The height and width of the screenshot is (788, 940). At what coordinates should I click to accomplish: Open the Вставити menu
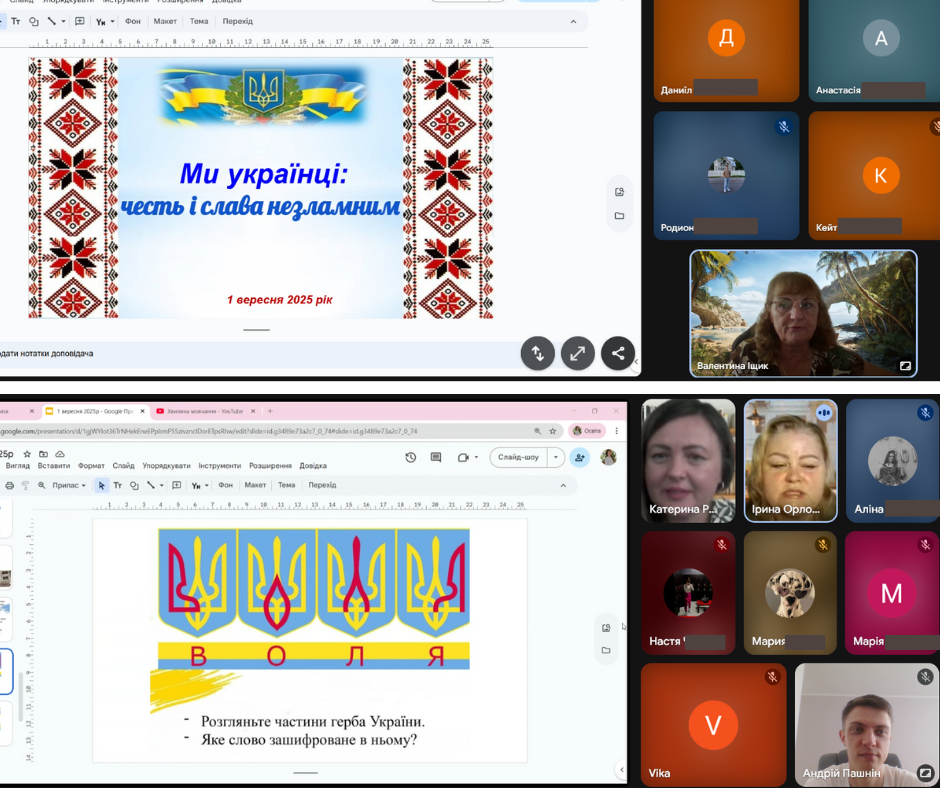(54, 465)
